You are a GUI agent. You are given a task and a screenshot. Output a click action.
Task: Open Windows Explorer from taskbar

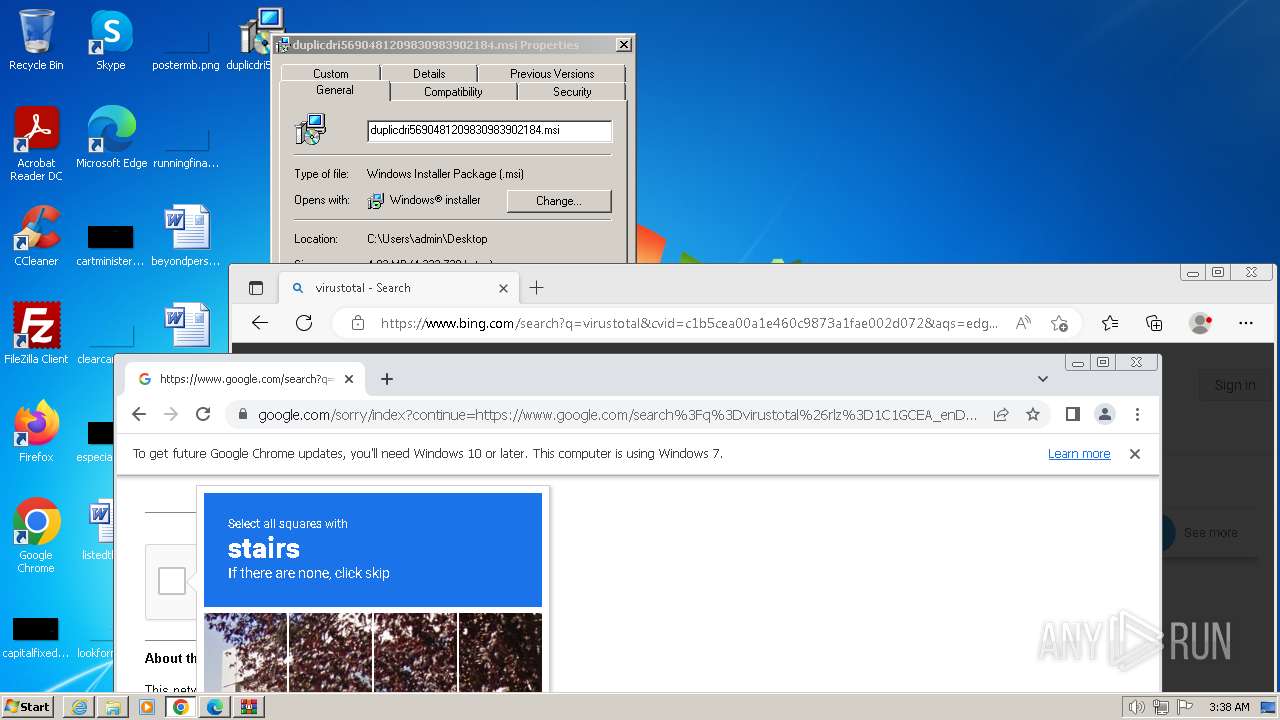pos(113,707)
